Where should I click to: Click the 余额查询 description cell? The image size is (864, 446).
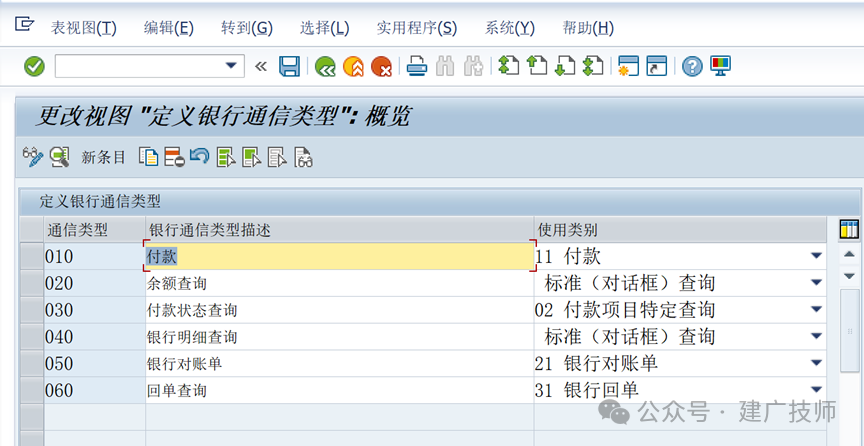339,283
